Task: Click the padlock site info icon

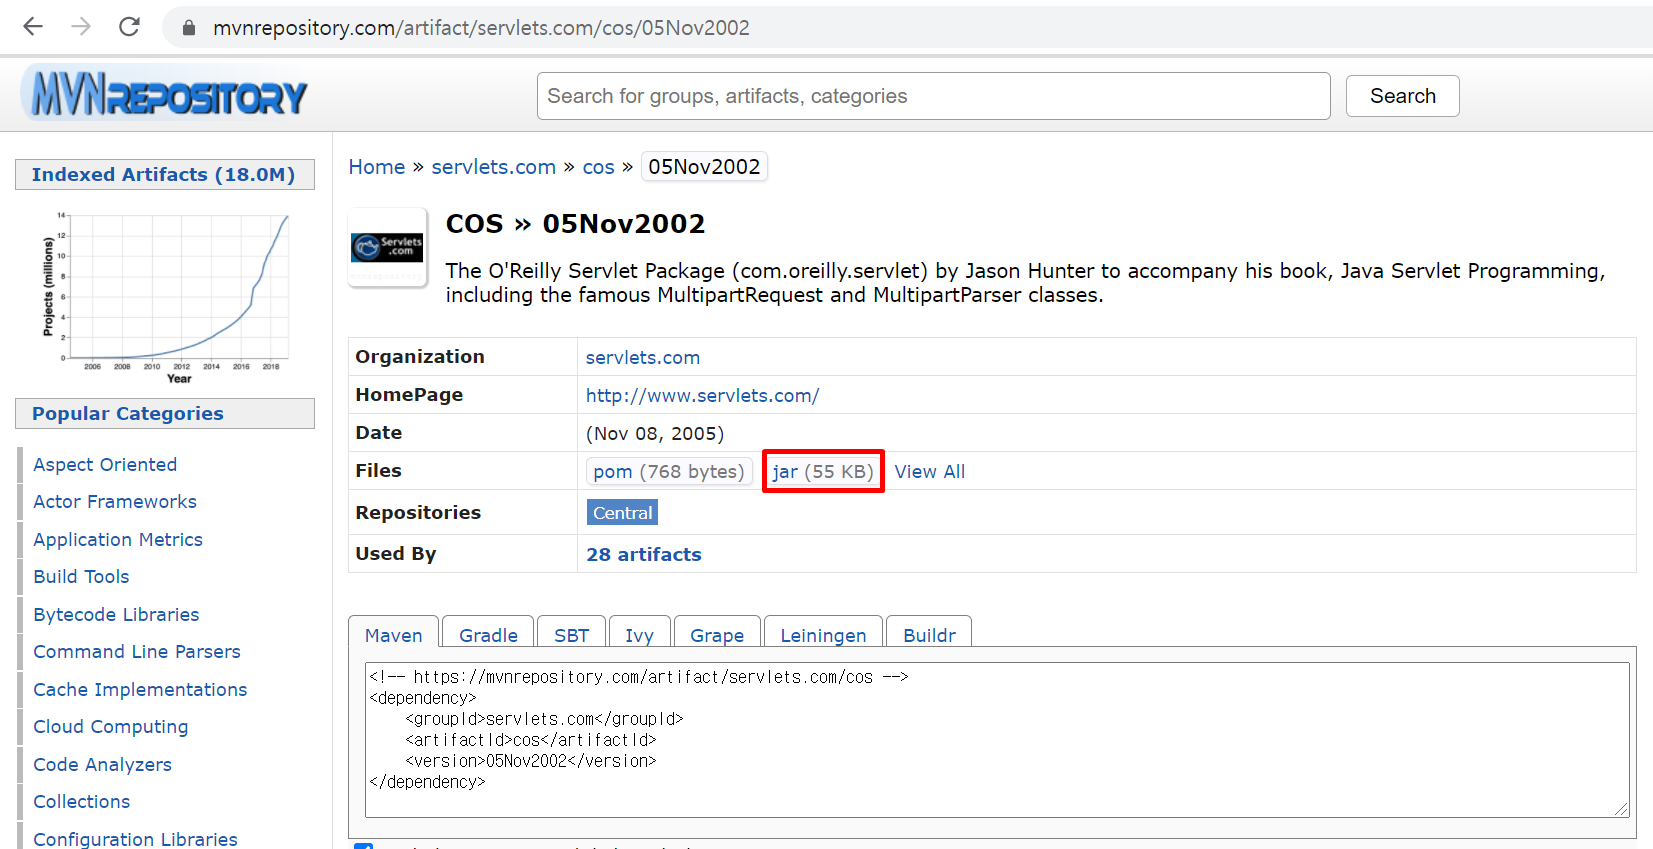Action: pos(188,28)
